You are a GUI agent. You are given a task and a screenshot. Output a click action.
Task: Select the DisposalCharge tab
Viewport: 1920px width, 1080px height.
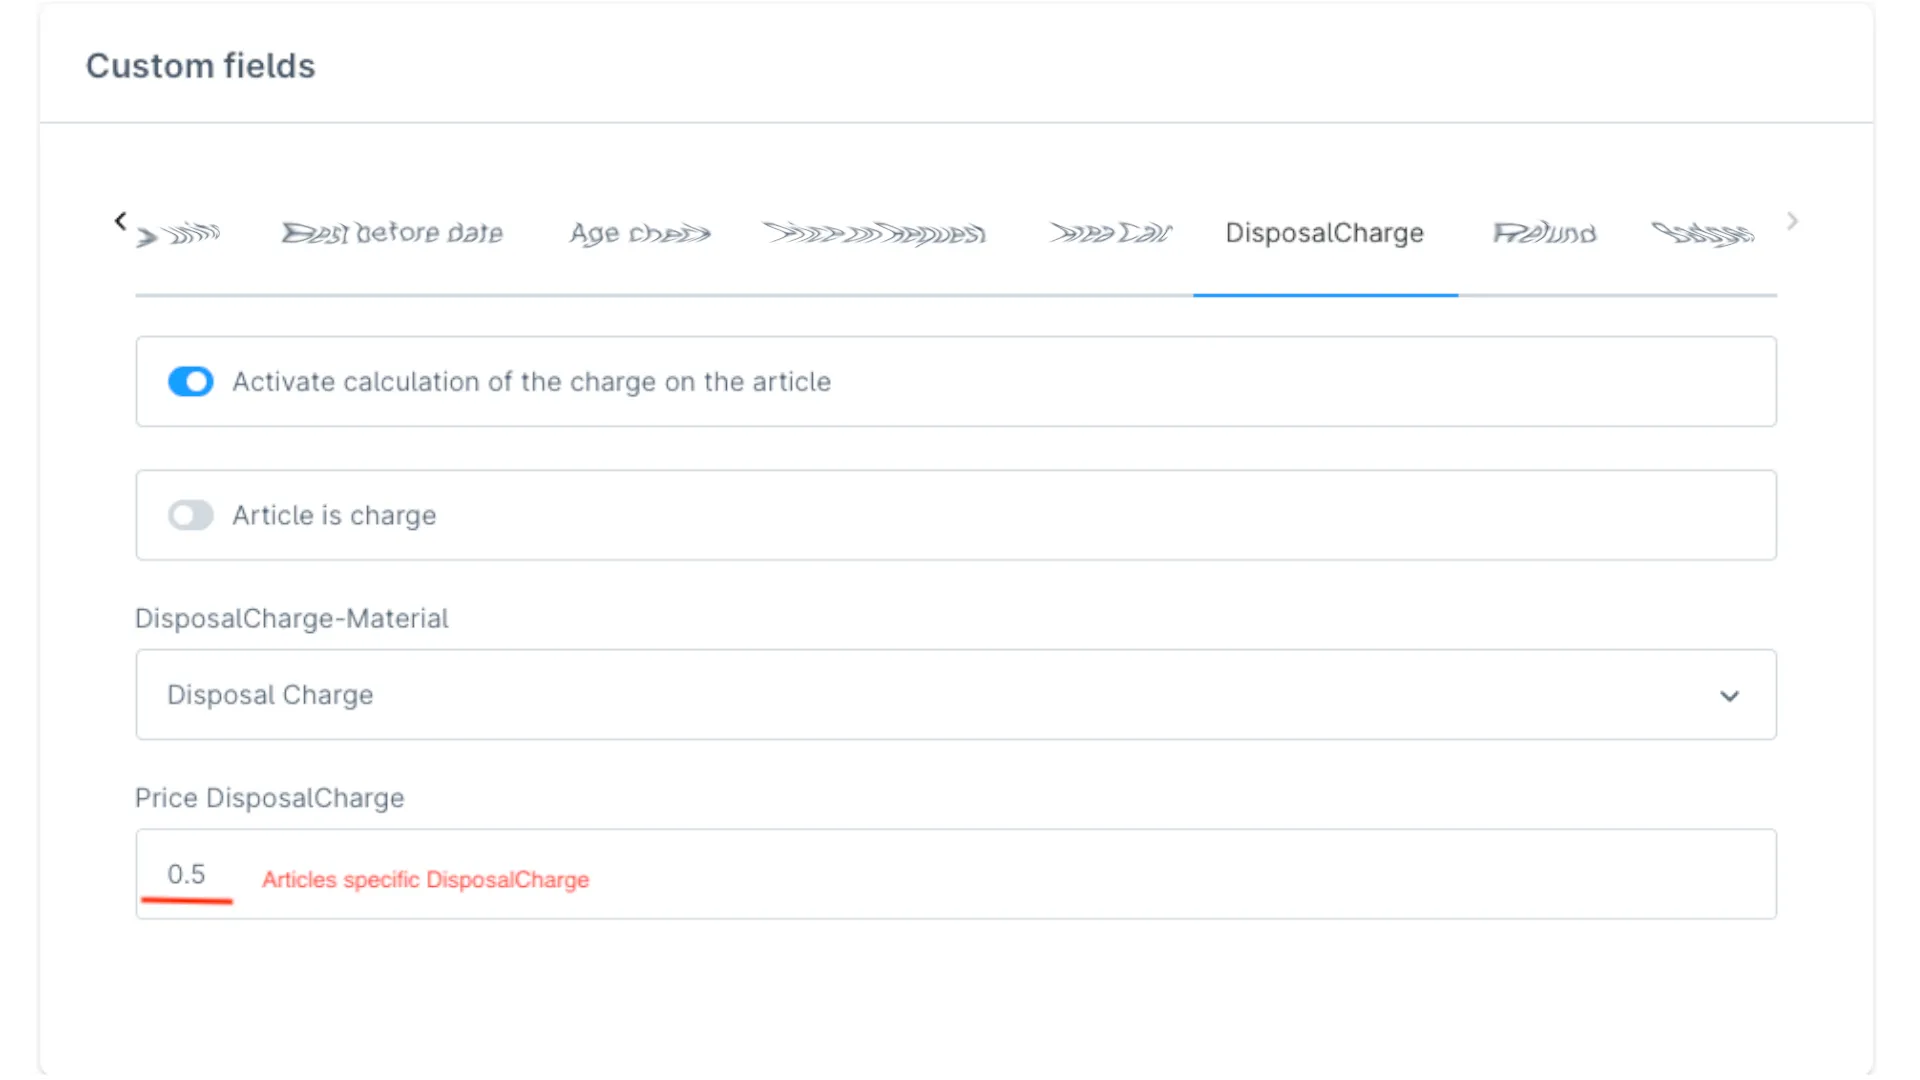pos(1324,233)
